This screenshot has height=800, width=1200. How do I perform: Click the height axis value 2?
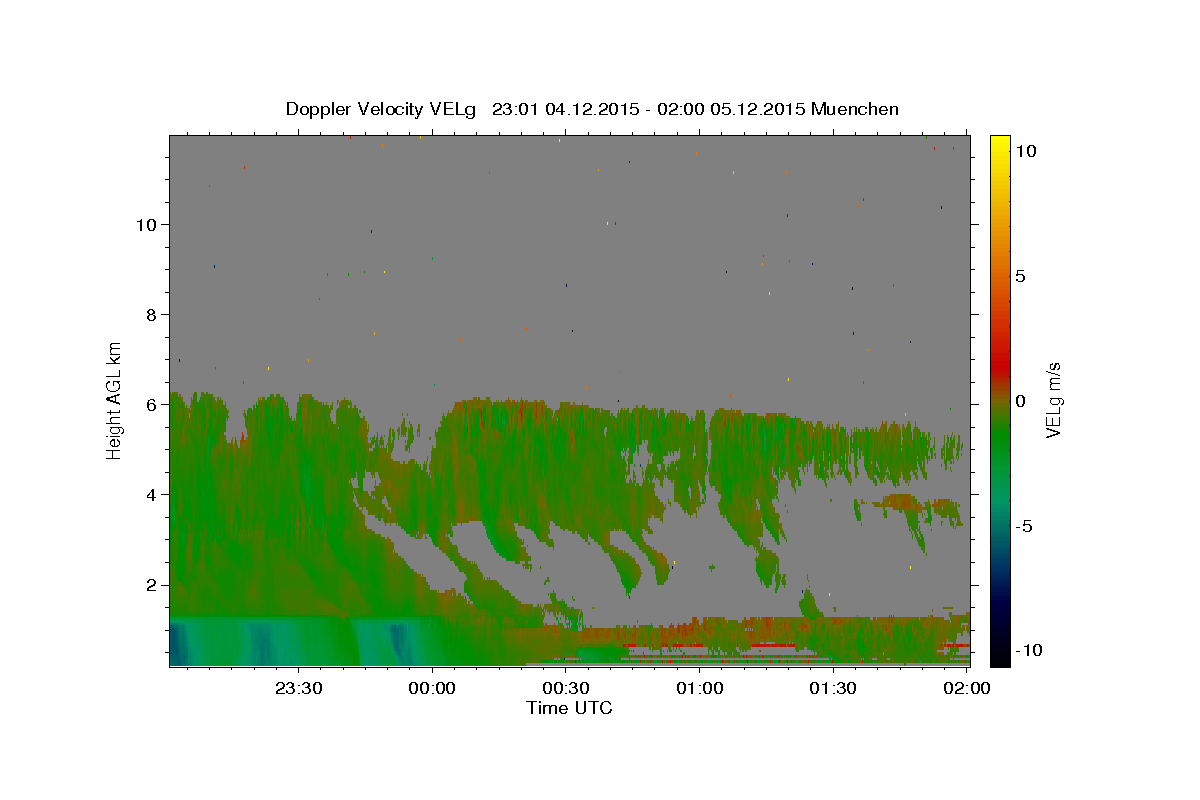click(151, 584)
